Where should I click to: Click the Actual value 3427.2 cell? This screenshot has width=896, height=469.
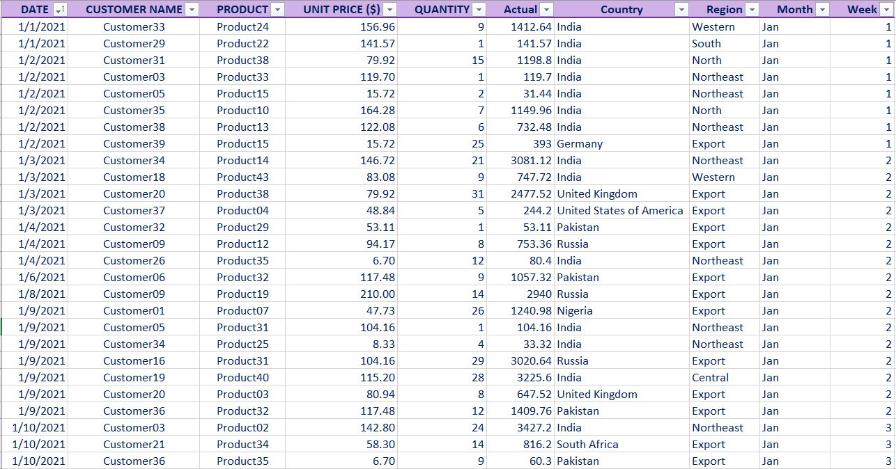(x=520, y=428)
